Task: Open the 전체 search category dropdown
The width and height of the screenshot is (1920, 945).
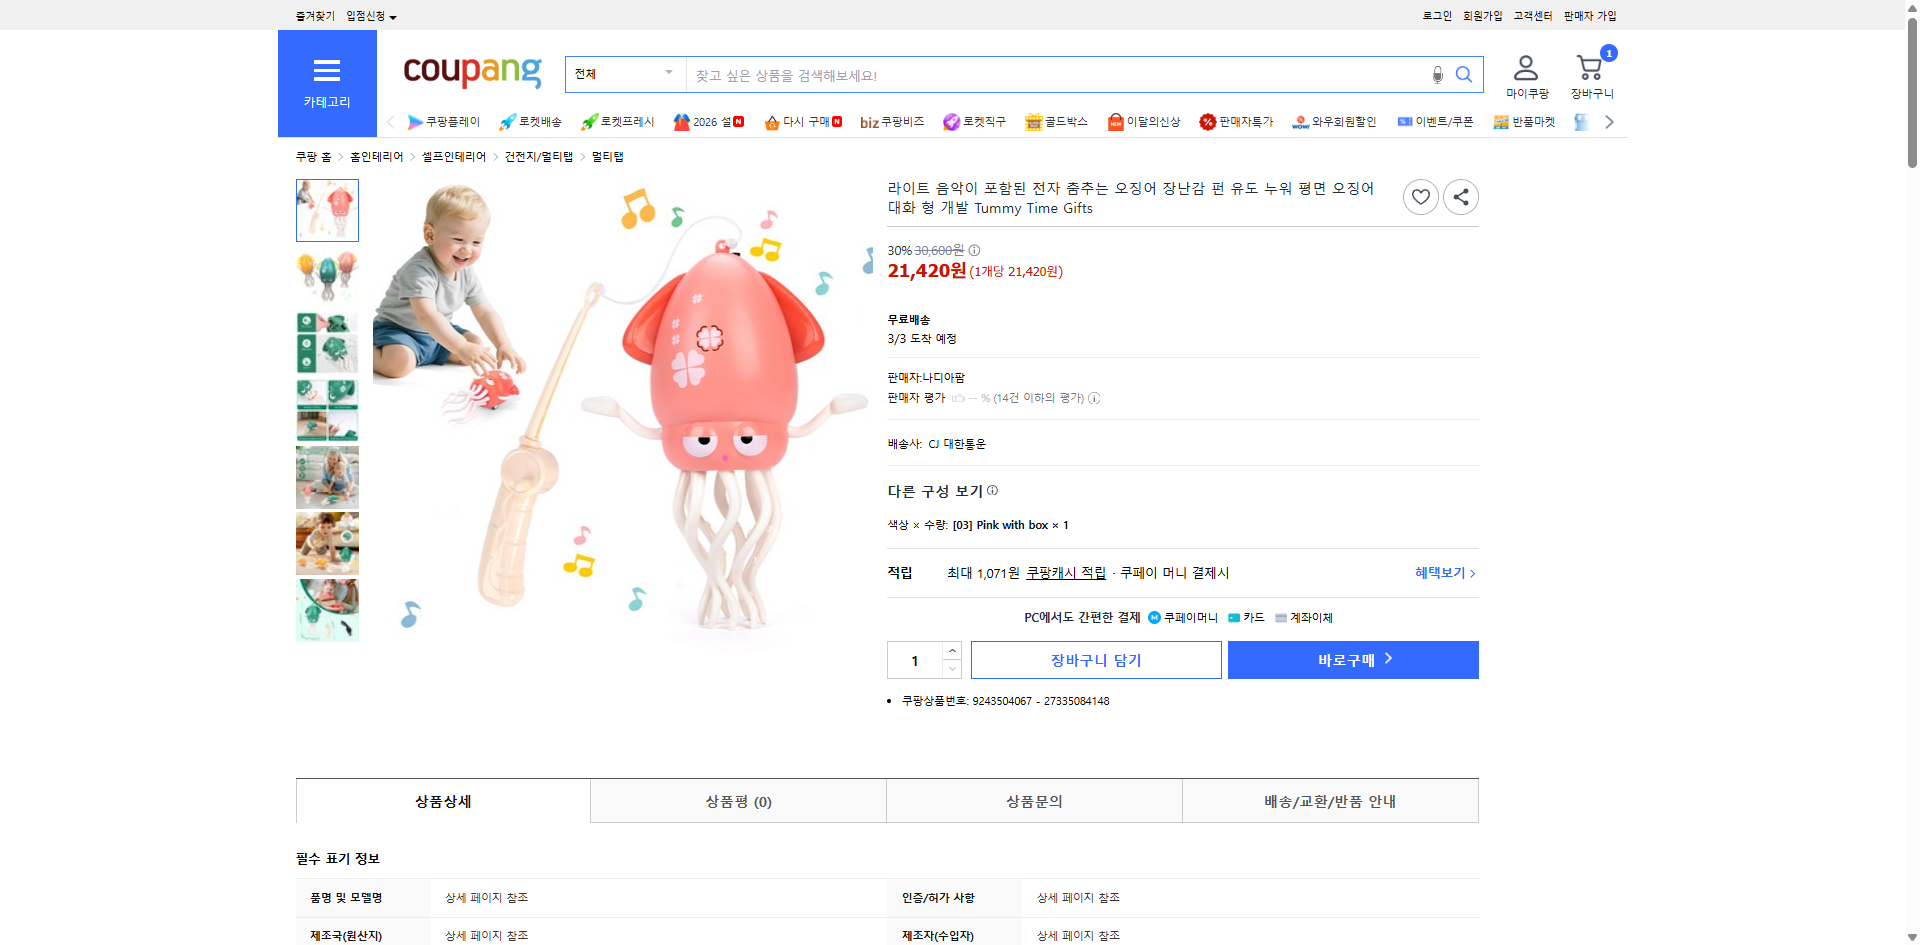Action: pyautogui.click(x=625, y=74)
